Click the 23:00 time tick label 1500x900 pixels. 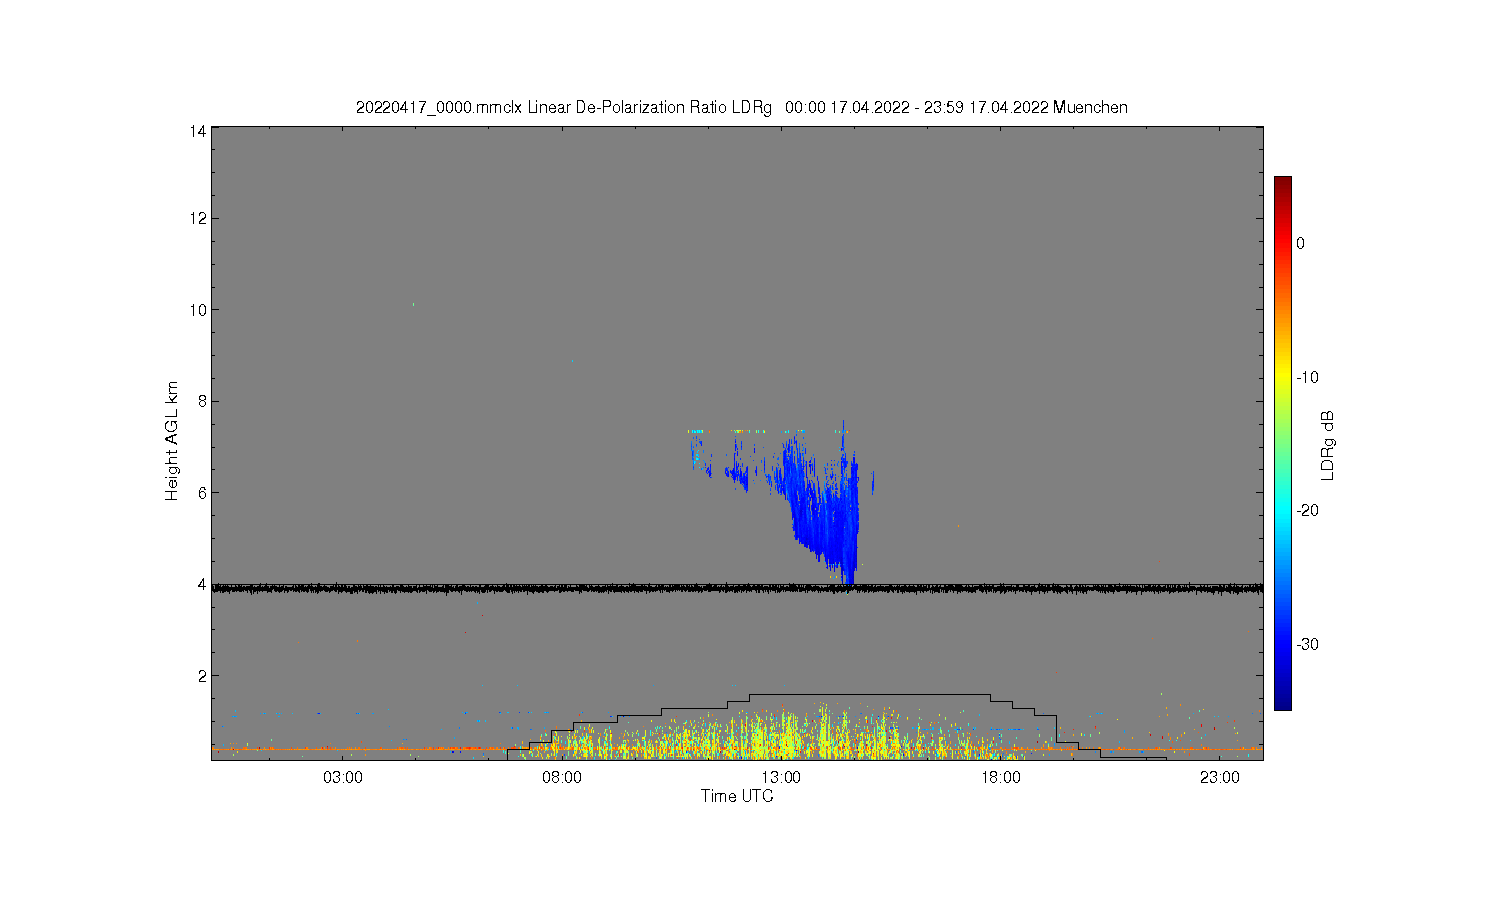[x=1220, y=777]
